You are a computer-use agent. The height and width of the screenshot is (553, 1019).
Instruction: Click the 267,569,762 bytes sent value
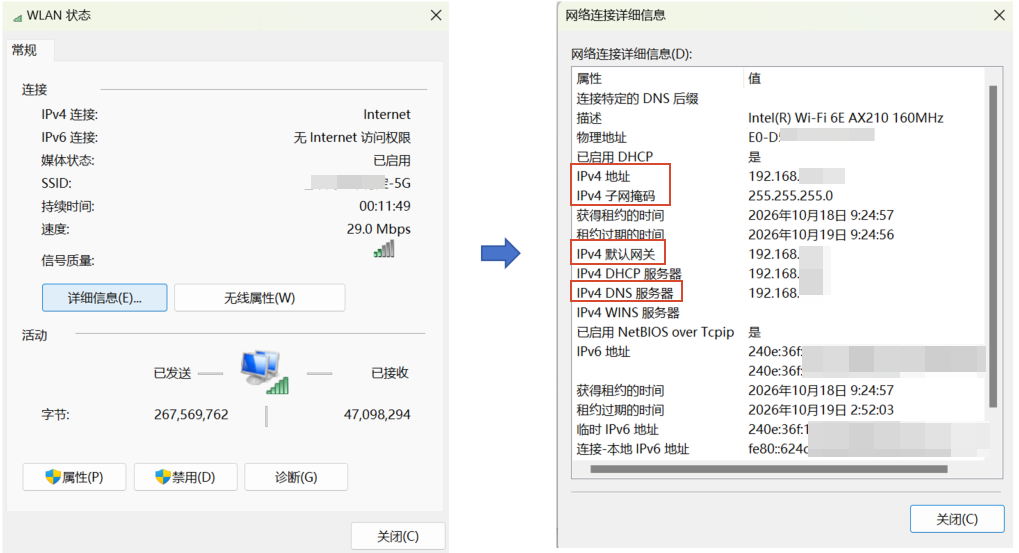click(191, 415)
